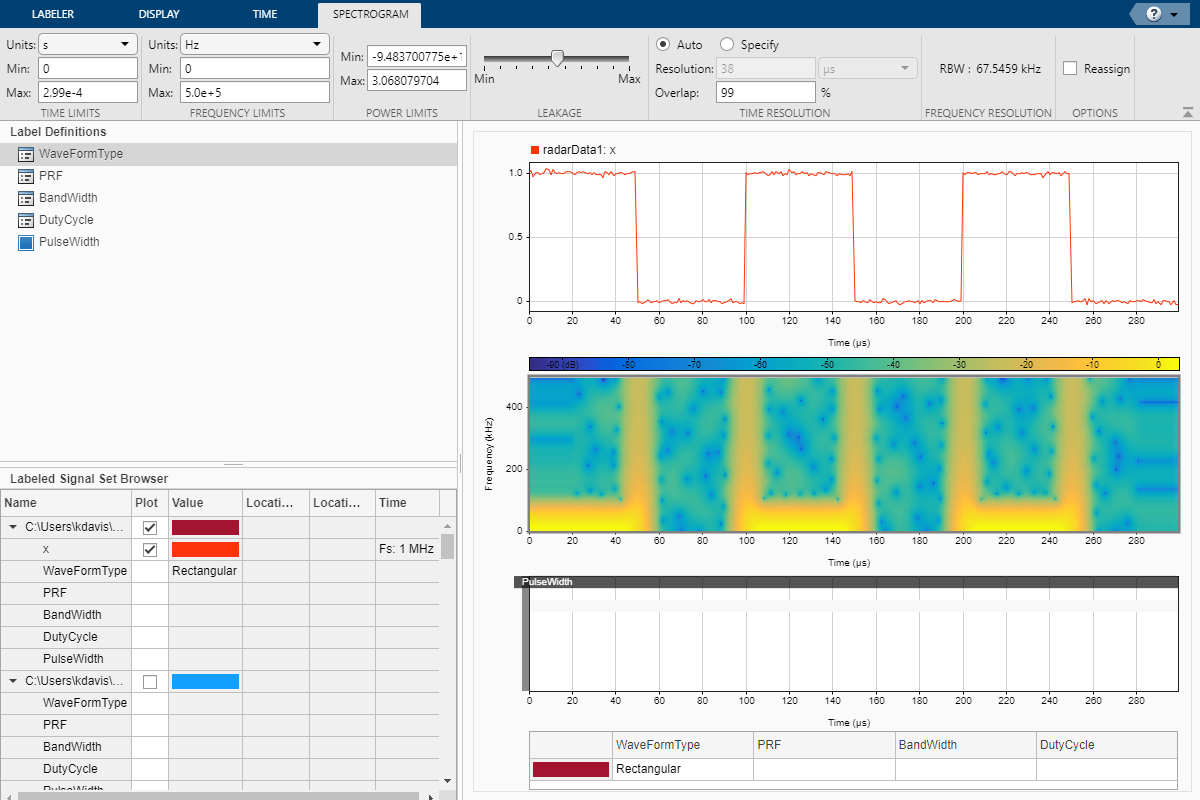This screenshot has width=1200, height=800.
Task: Select WaveFormType icon in Label Definitions
Action: (27, 154)
